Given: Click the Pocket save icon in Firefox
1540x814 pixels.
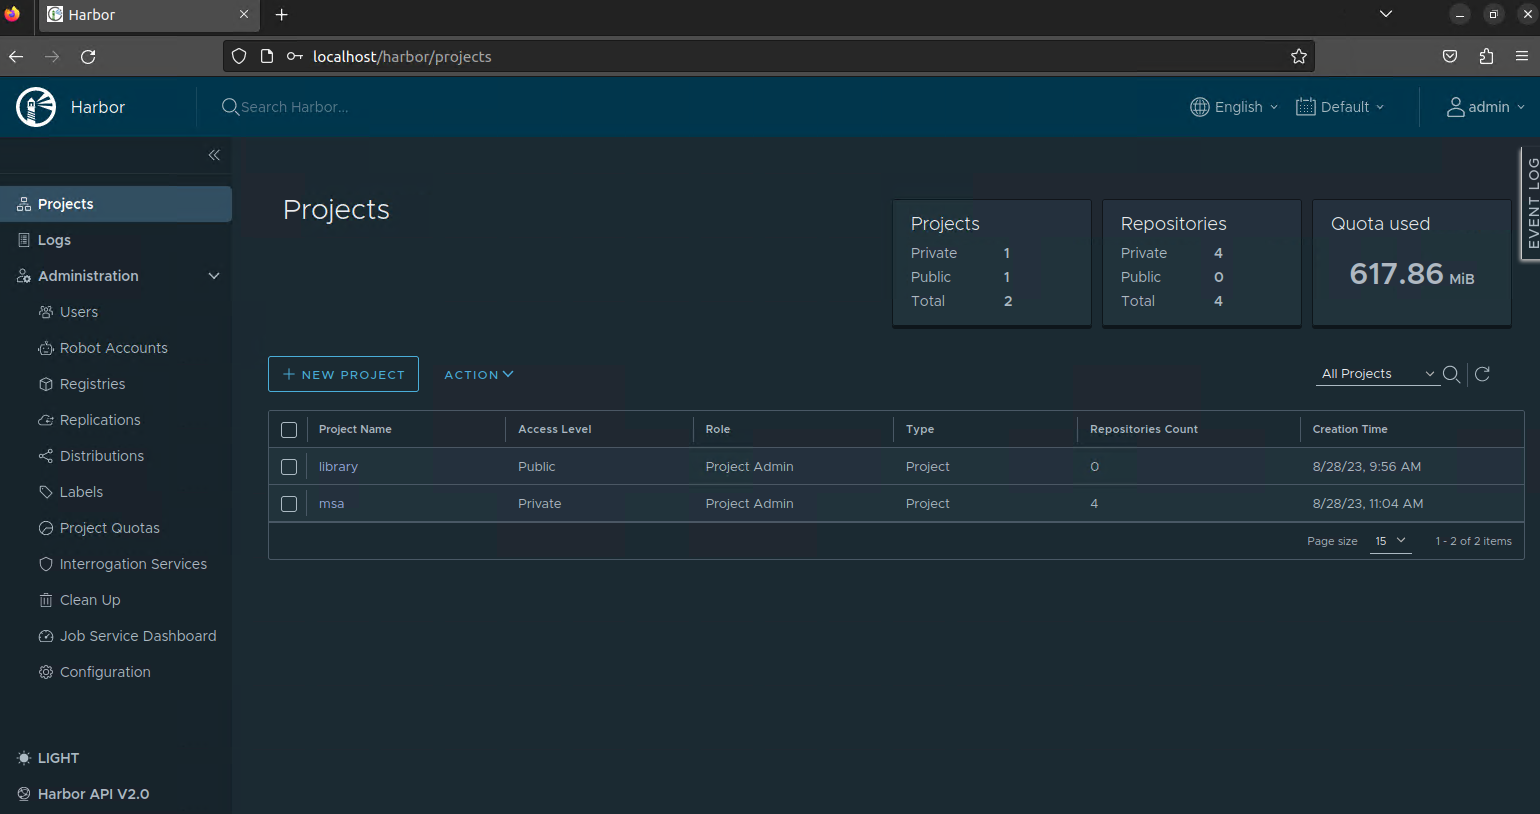Looking at the screenshot, I should tap(1450, 56).
